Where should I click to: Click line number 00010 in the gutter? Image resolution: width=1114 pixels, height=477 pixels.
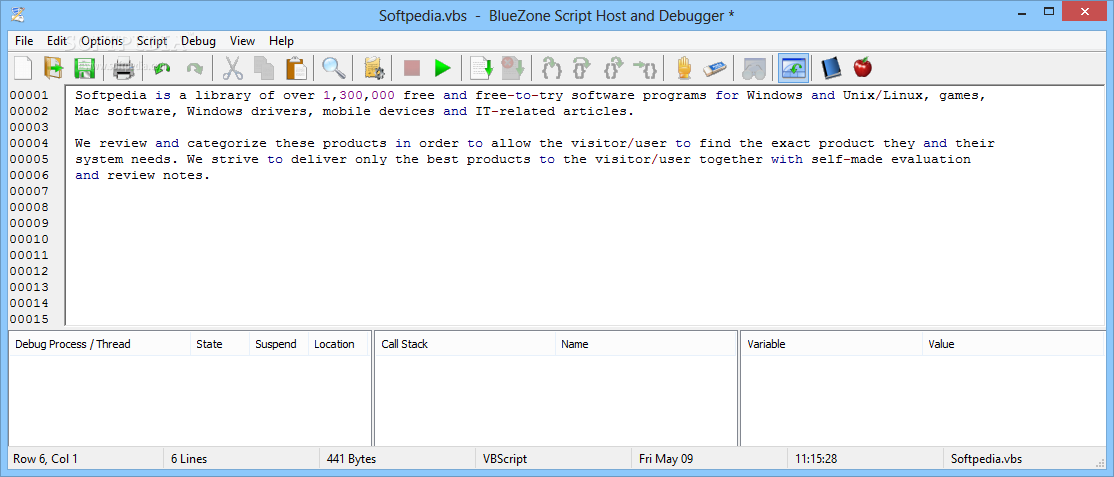29,240
